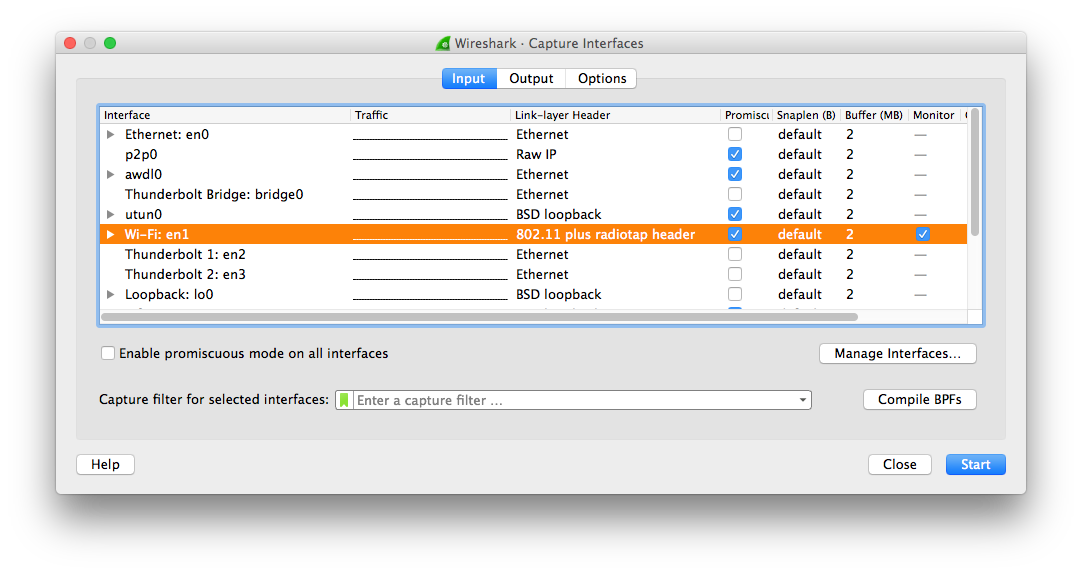Click the Start capture button
Image resolution: width=1082 pixels, height=574 pixels.
coord(976,464)
